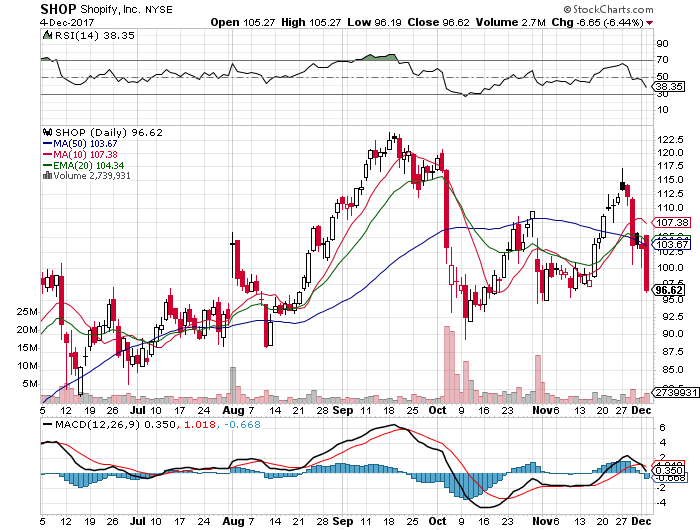Viewport: 700px width, 530px height.
Task: Click the Shopify, Inc. NYSE company name
Action: point(126,9)
